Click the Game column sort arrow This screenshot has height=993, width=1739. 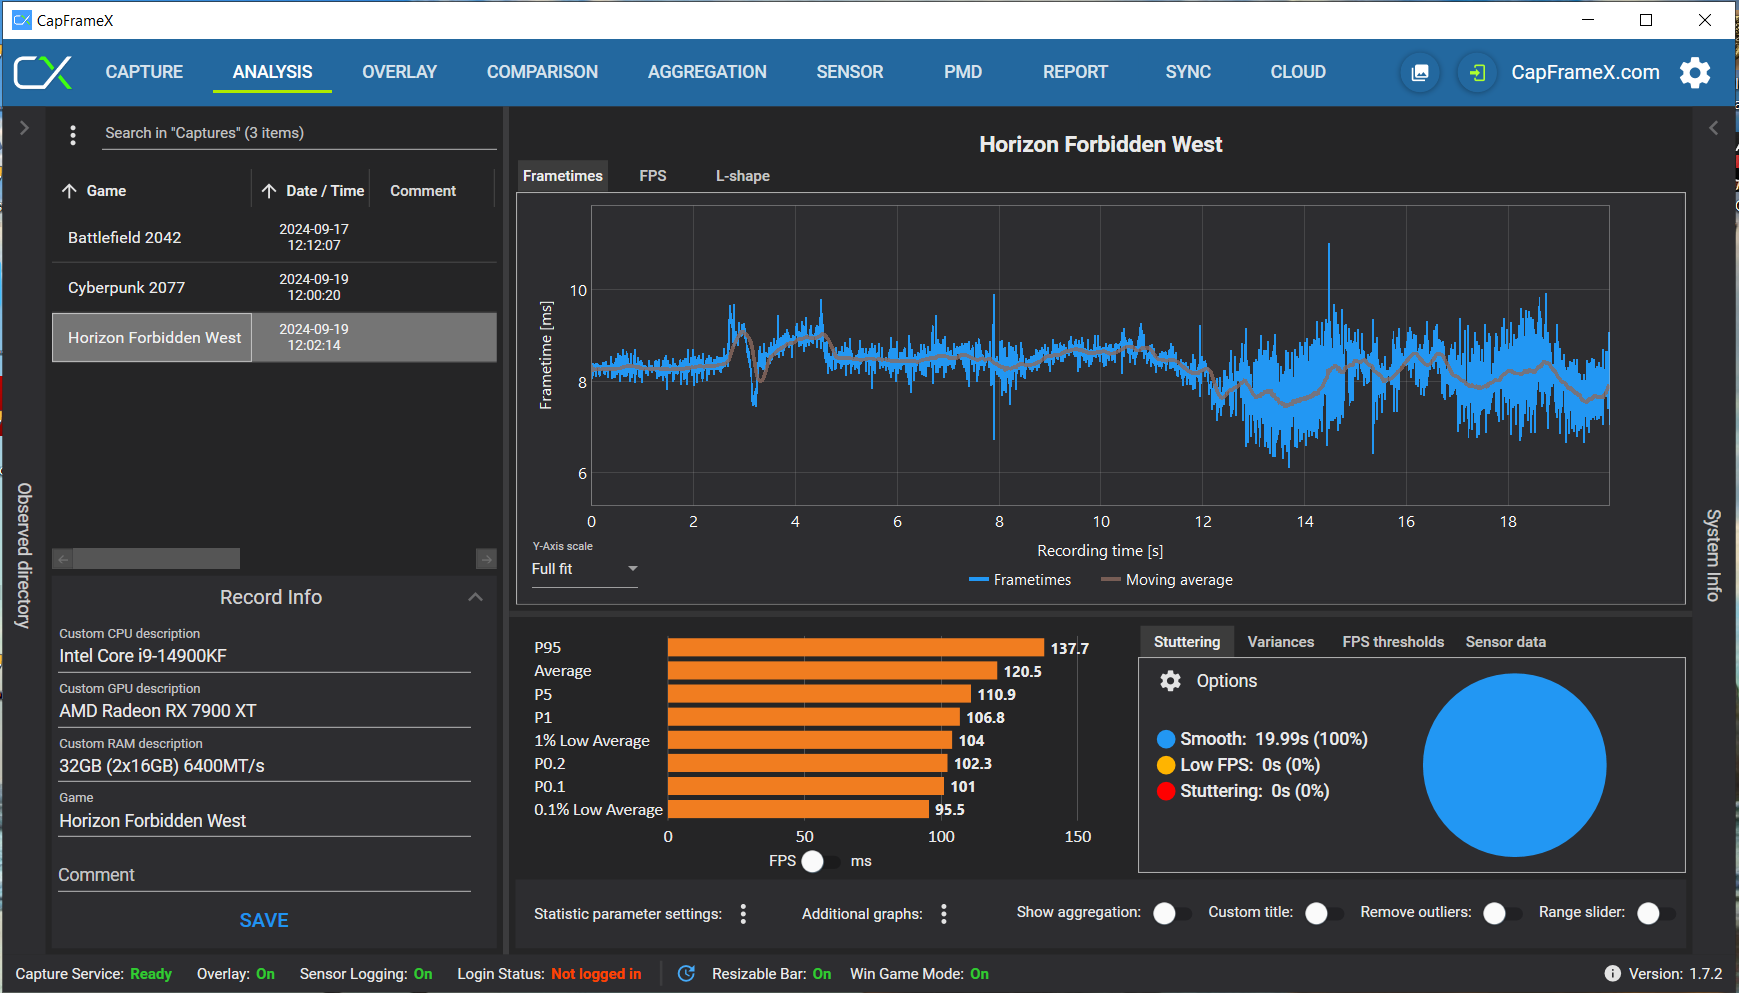pyautogui.click(x=69, y=191)
